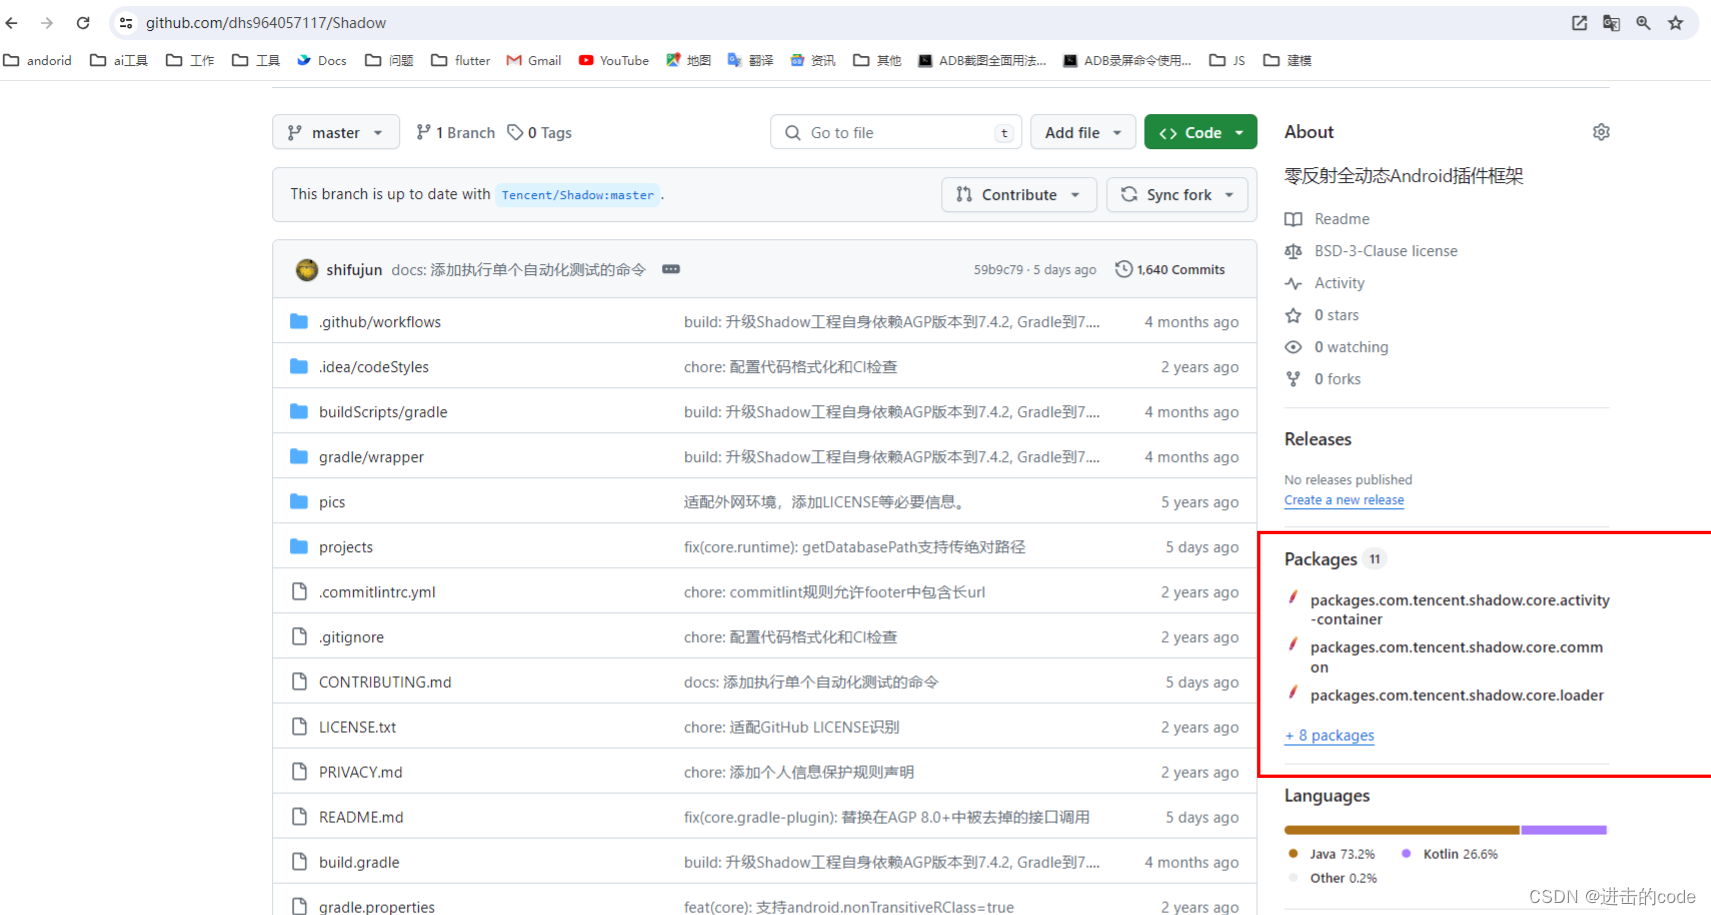Click the pics folder icon
This screenshot has height=915, width=1711.
coord(299,501)
